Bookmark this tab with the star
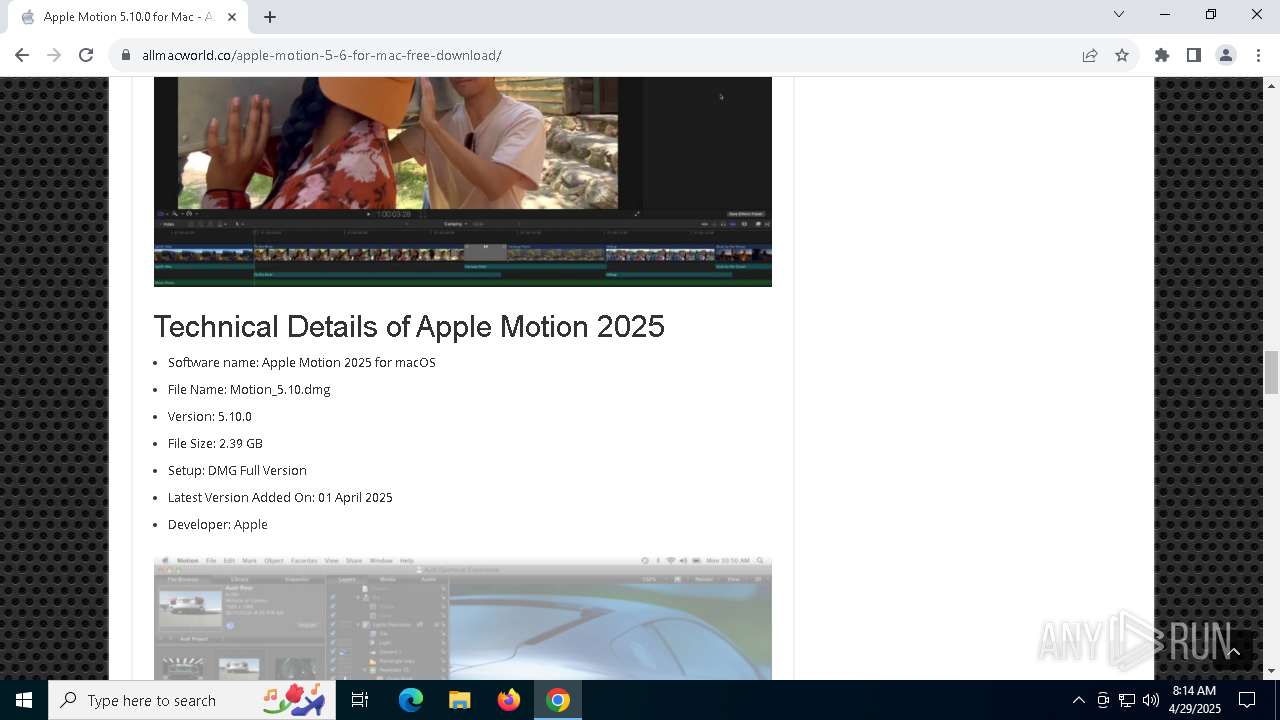Image resolution: width=1280 pixels, height=720 pixels. 1122,55
